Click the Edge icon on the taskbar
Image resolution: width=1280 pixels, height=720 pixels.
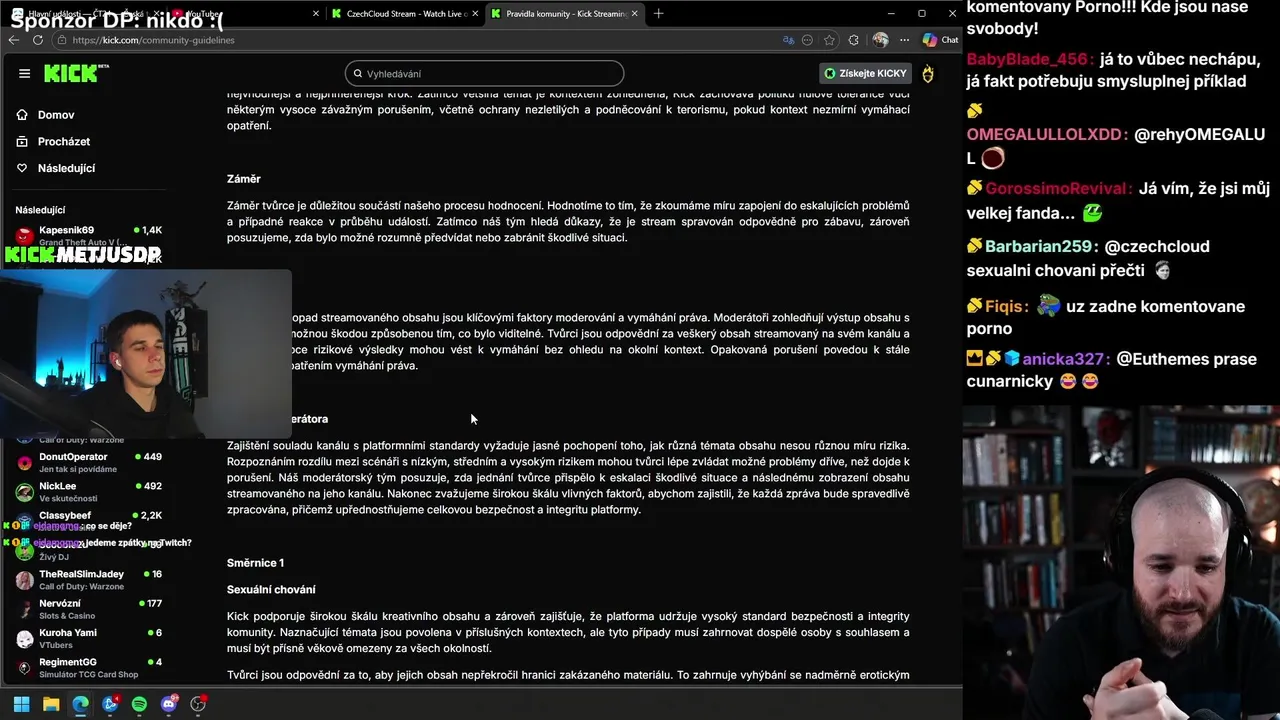click(80, 704)
